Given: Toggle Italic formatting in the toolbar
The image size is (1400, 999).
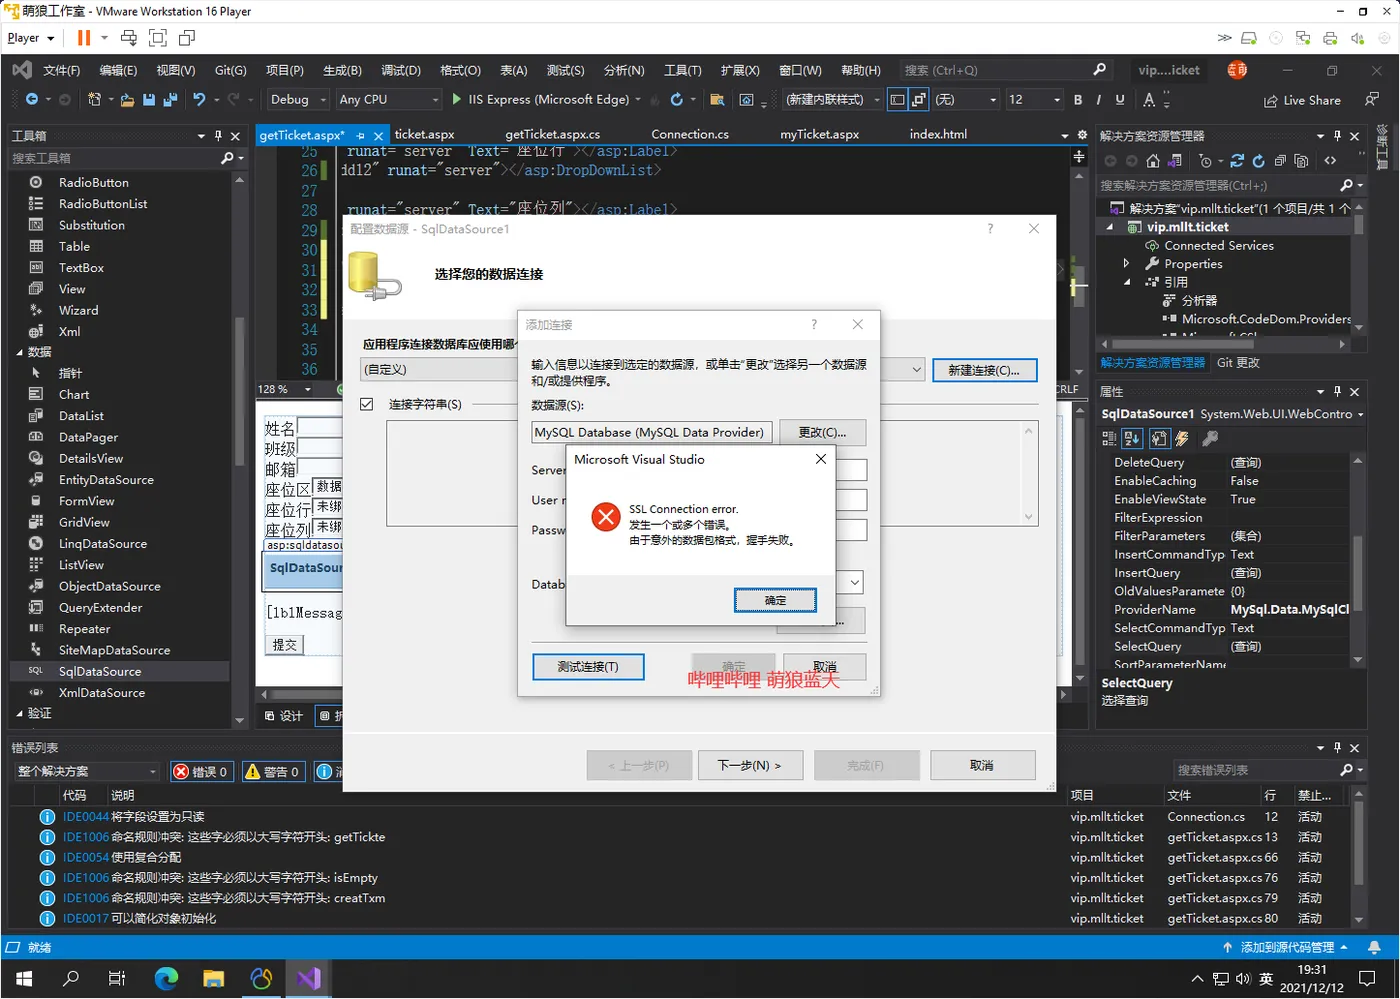Looking at the screenshot, I should (x=1099, y=99).
